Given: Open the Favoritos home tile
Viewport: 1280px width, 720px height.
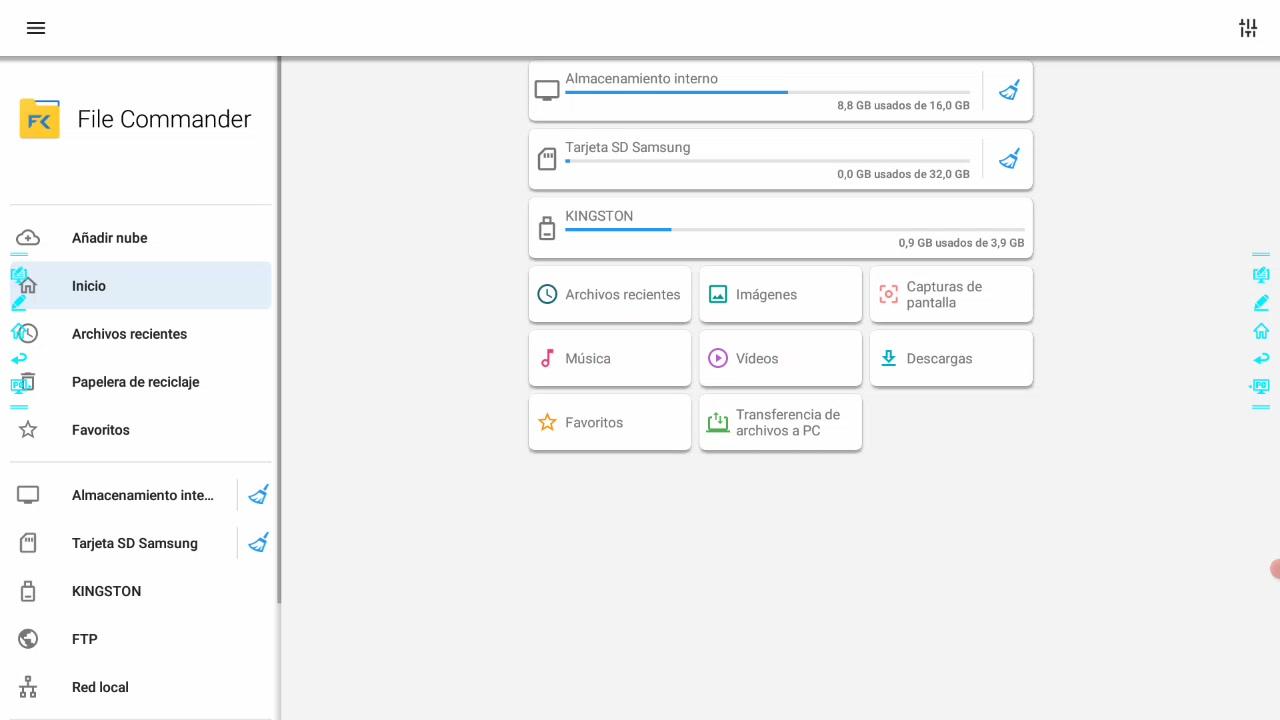Looking at the screenshot, I should (610, 422).
